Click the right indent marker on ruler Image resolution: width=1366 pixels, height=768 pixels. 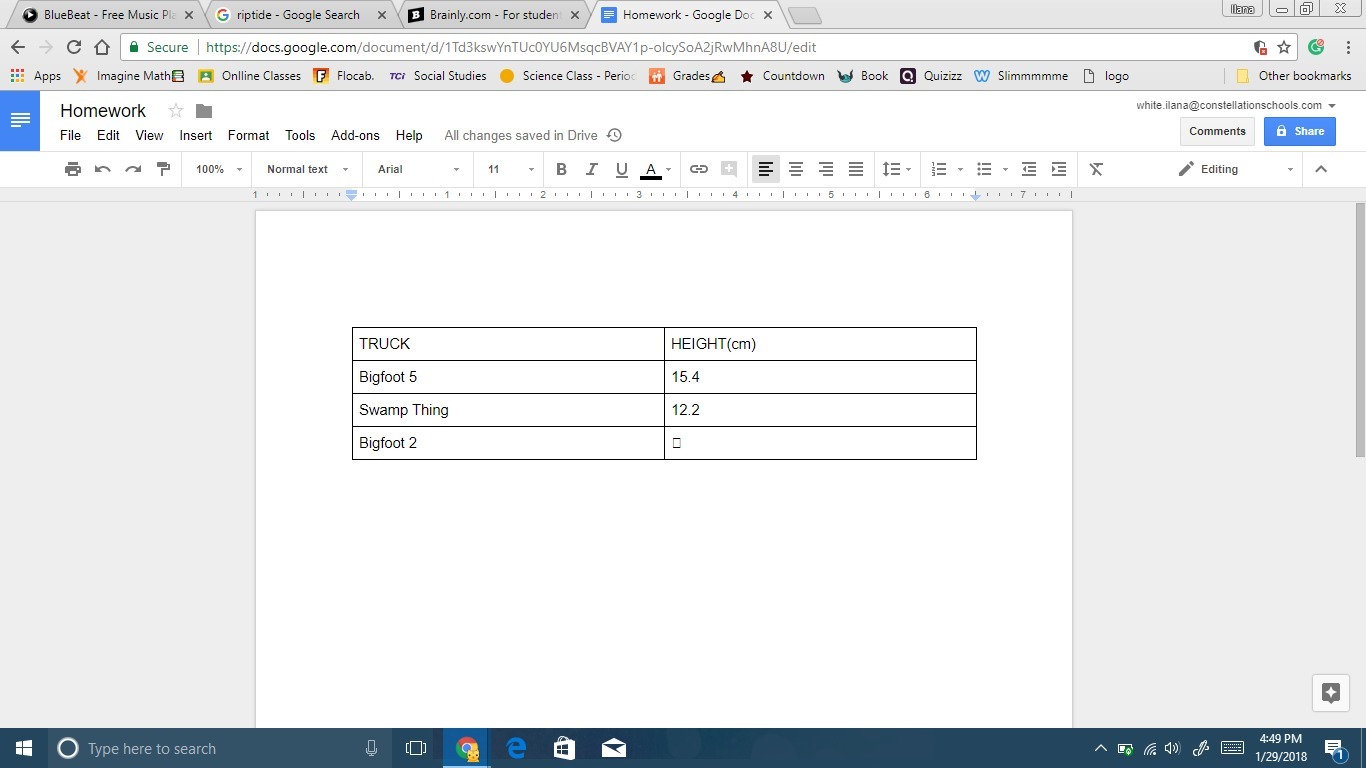(976, 195)
